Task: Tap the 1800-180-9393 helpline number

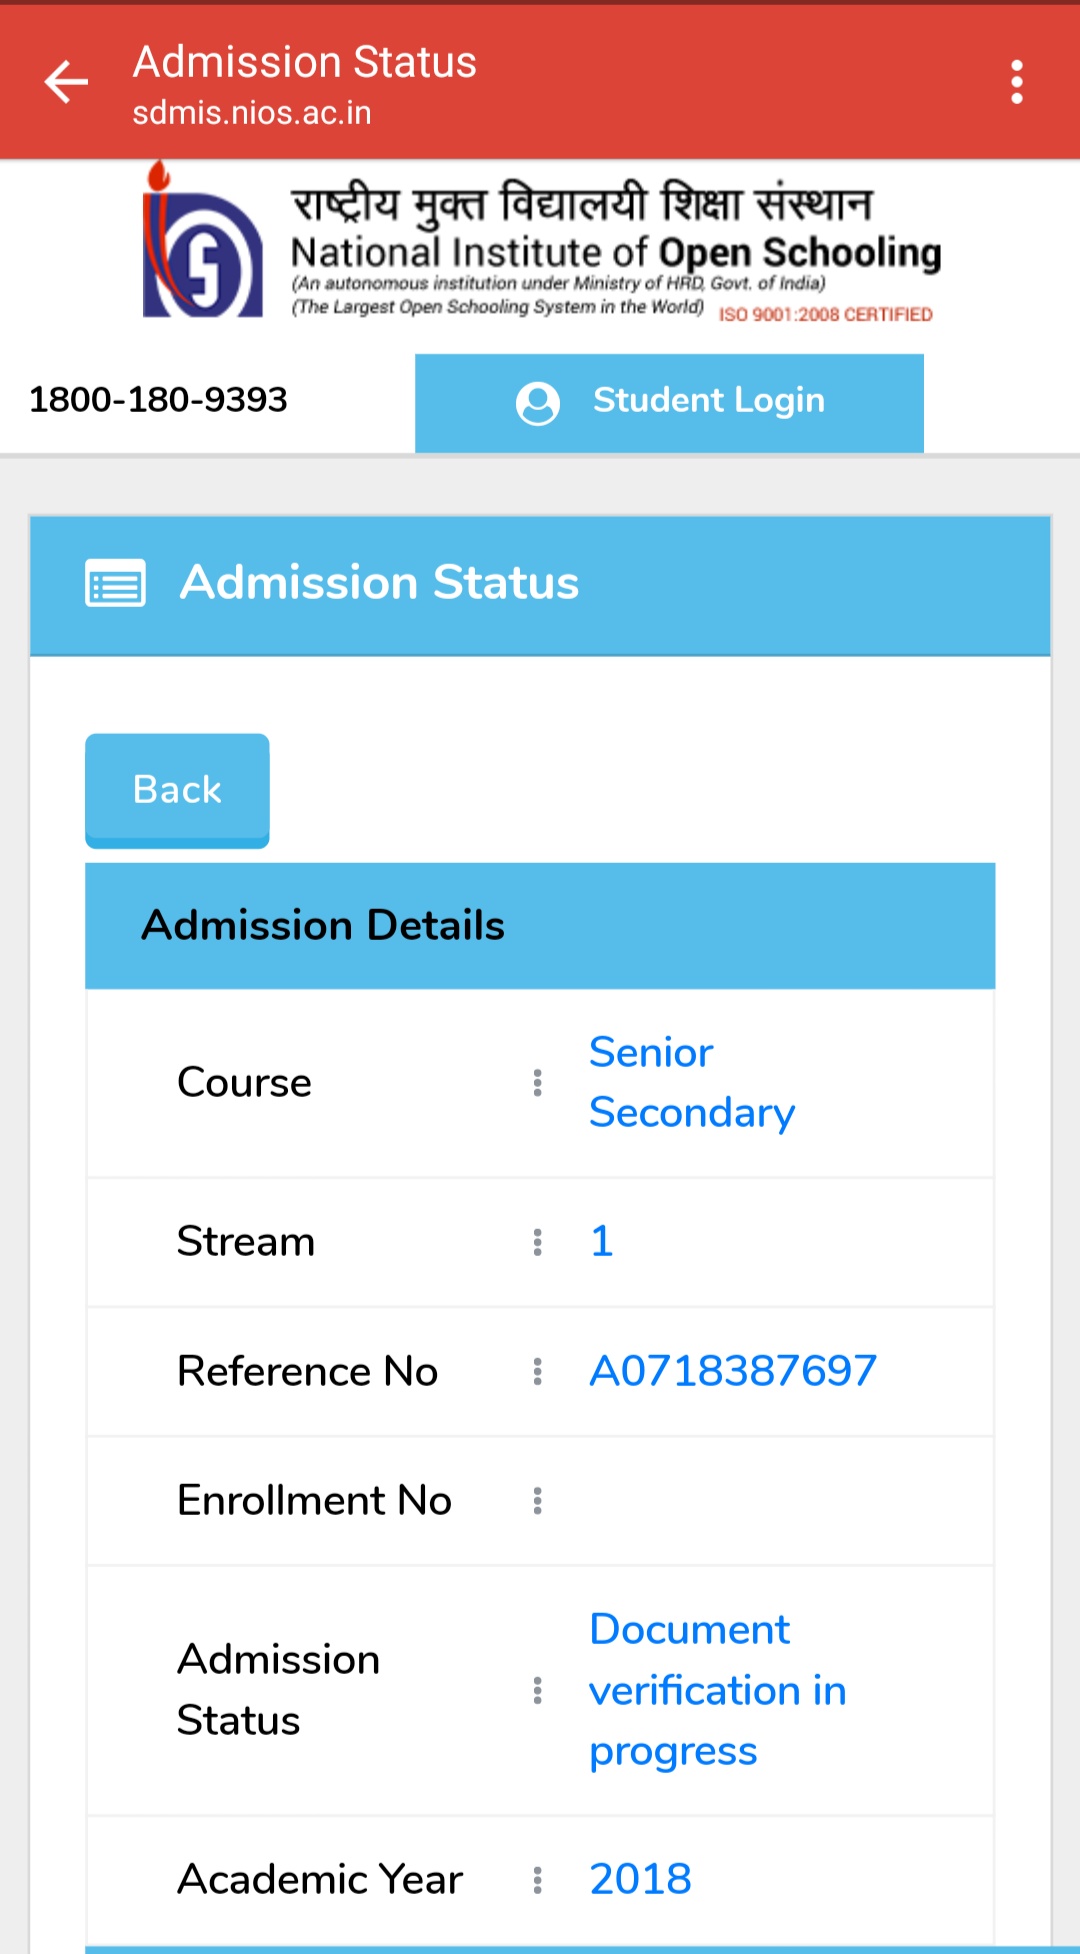Action: (x=158, y=400)
